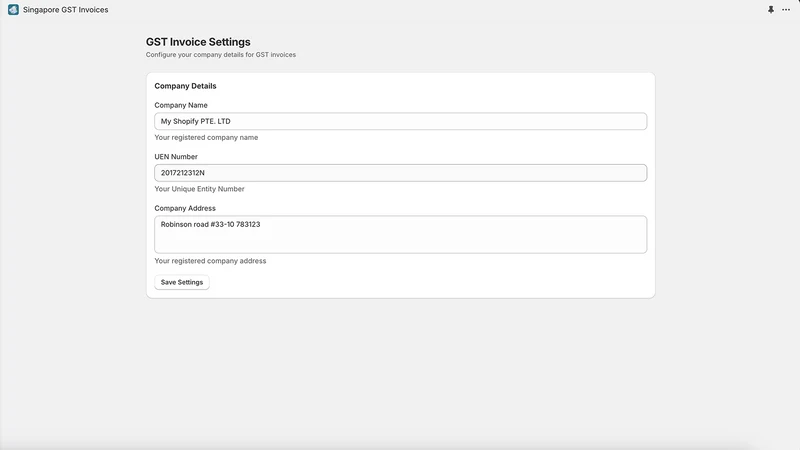Pin the app with the pin icon
The image size is (800, 450).
771,10
